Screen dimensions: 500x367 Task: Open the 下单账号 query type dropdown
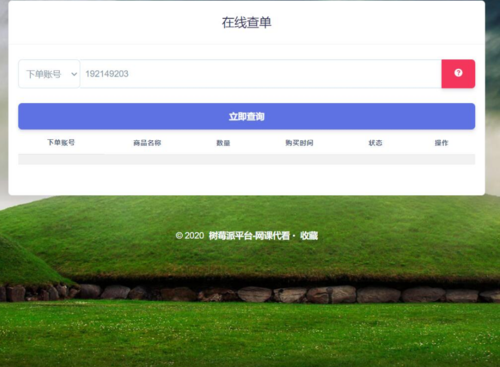point(49,74)
